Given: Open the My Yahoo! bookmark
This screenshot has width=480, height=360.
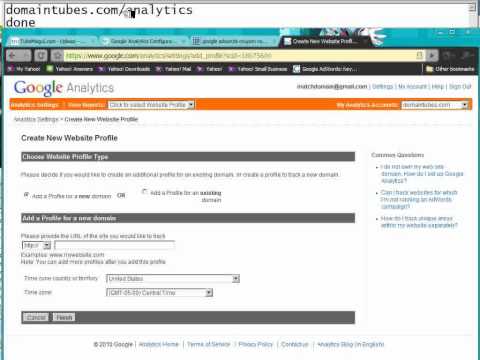Looking at the screenshot, I should [x=24, y=69].
